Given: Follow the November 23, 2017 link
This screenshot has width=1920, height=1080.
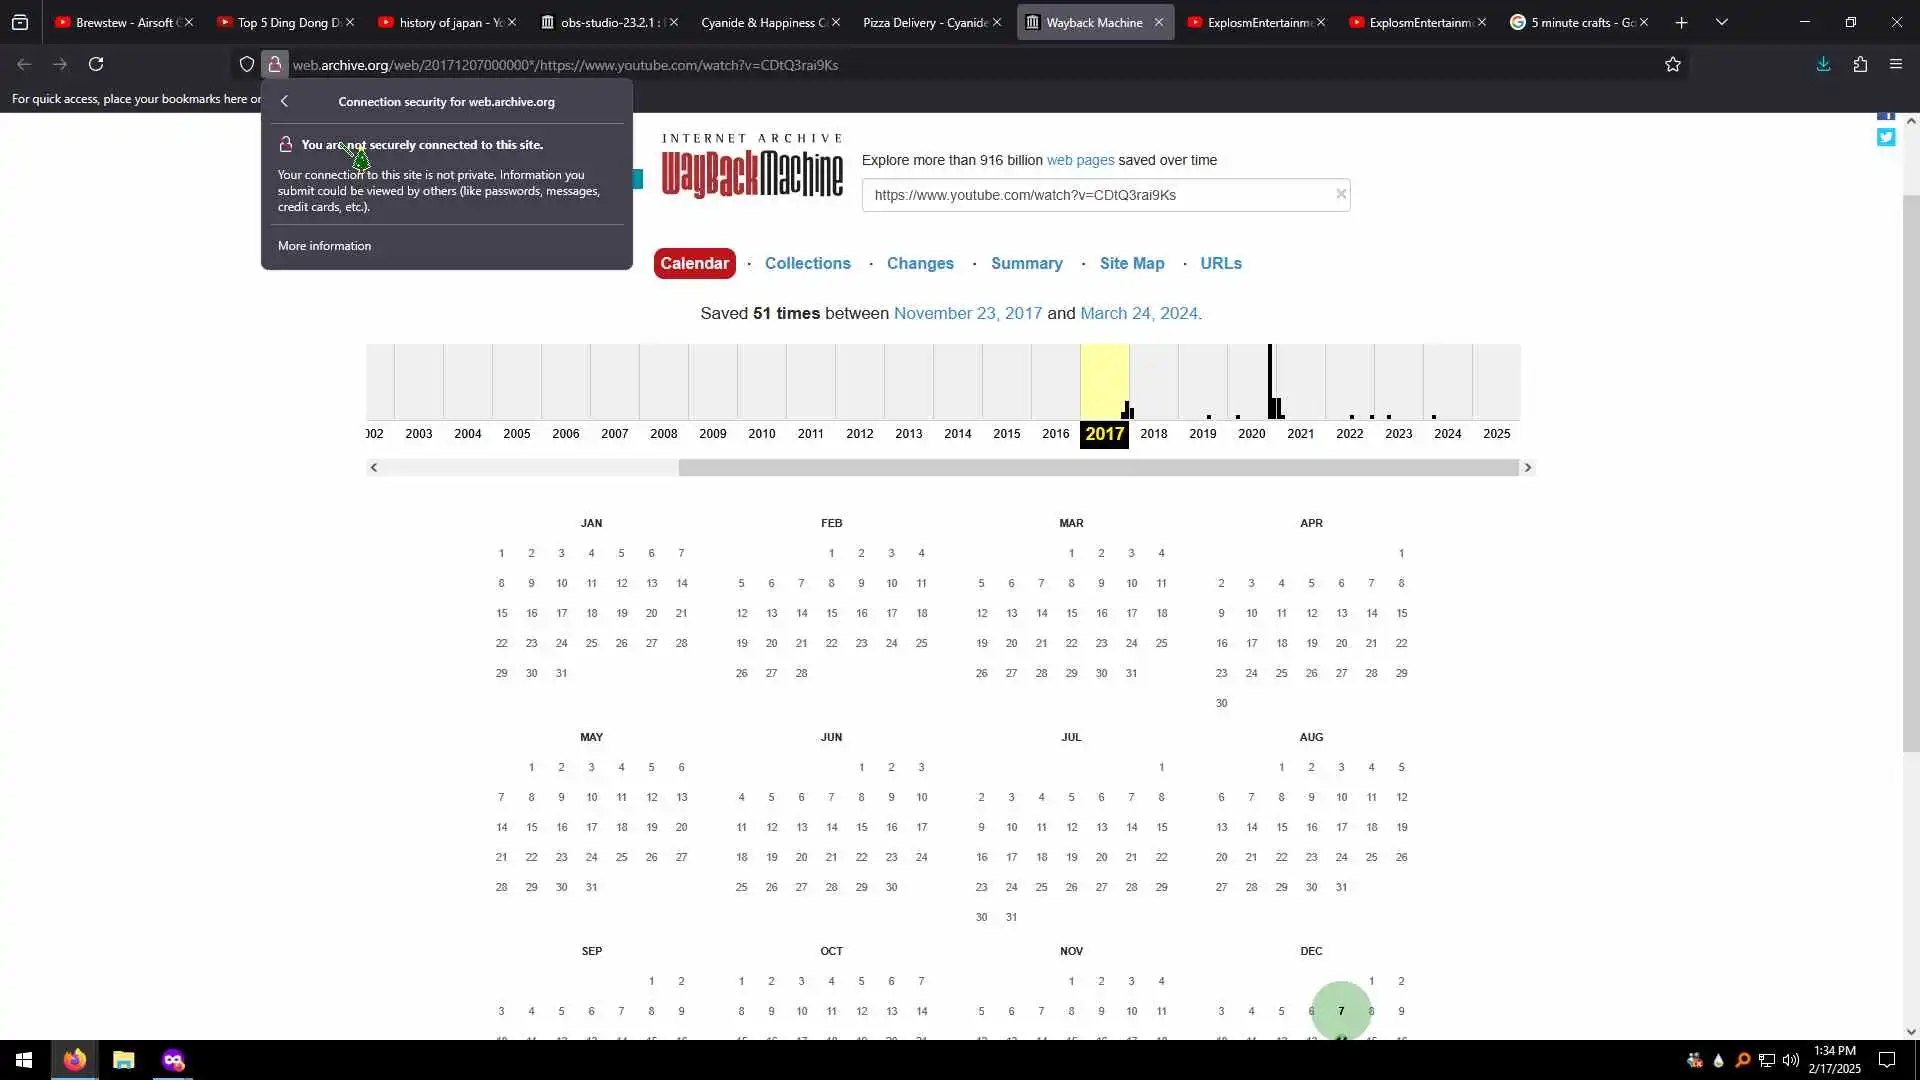Looking at the screenshot, I should point(967,313).
